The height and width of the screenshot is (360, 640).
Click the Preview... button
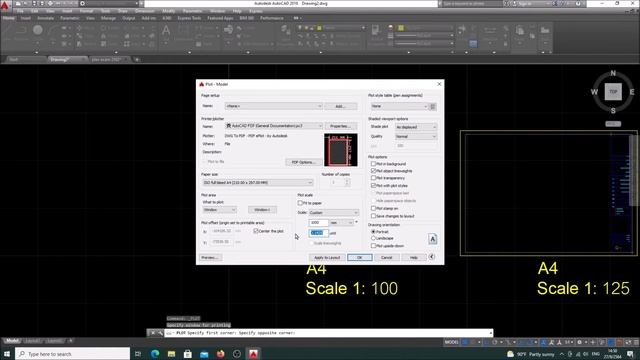(x=210, y=258)
